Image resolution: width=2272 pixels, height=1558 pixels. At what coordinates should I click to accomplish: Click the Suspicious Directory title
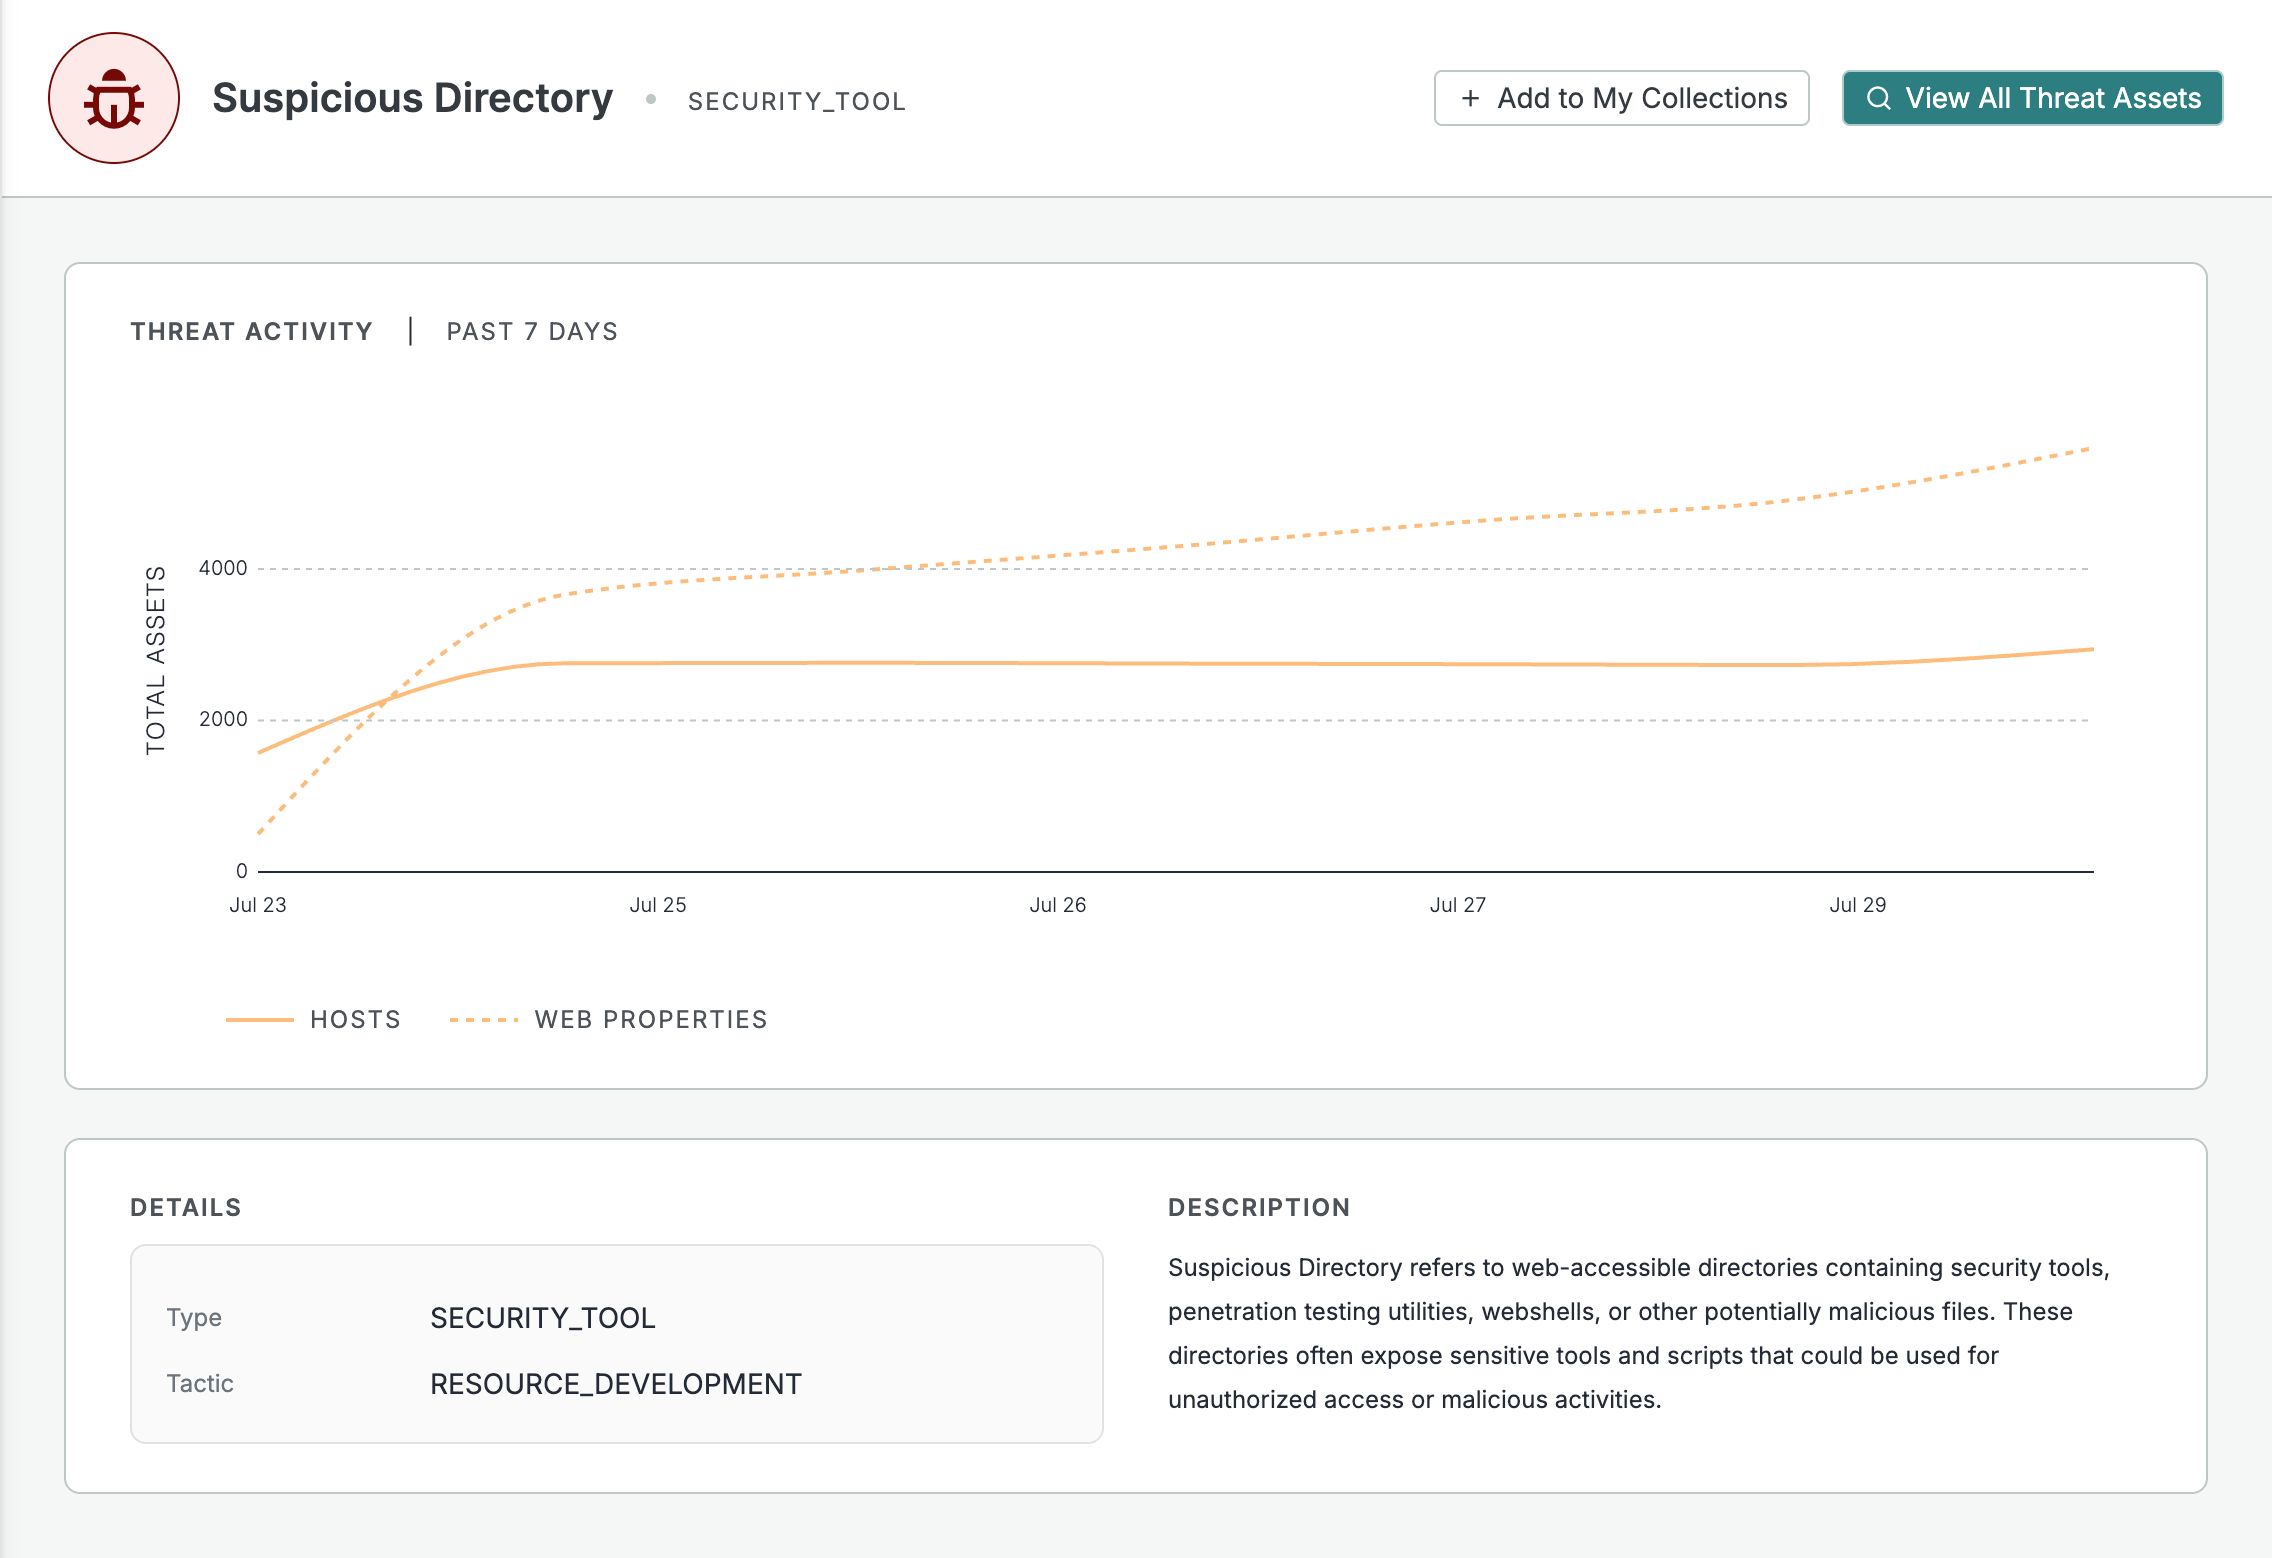412,98
